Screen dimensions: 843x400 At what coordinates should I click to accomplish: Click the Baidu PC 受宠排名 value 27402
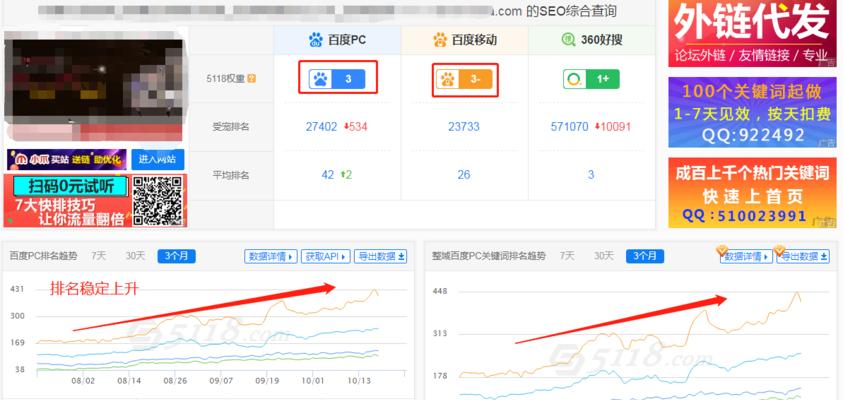(322, 127)
